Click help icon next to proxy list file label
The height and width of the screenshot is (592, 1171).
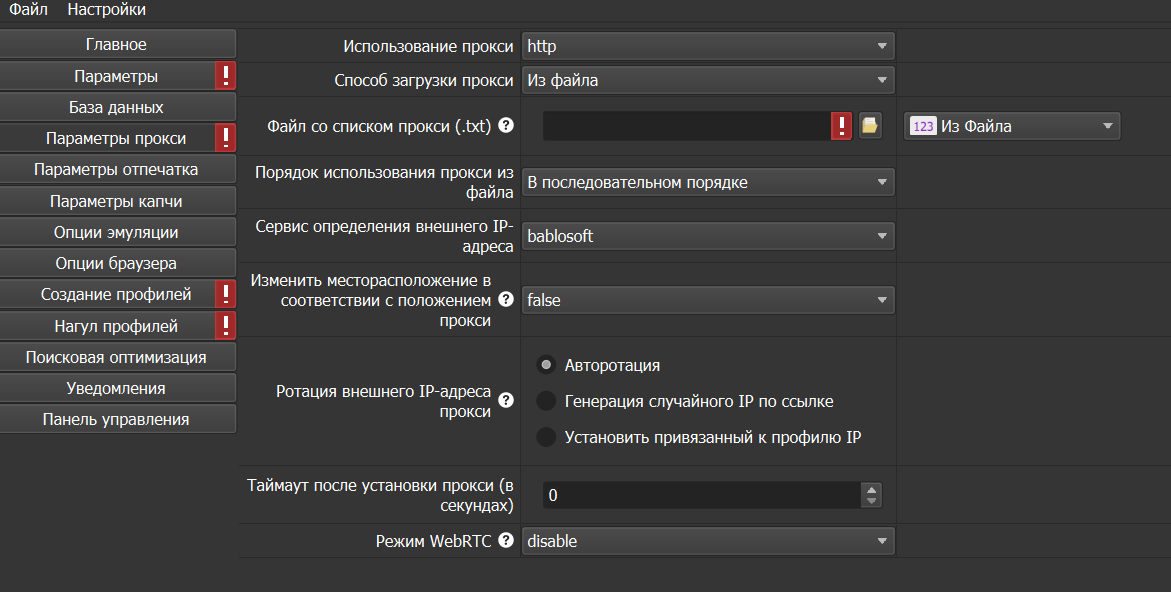click(506, 126)
